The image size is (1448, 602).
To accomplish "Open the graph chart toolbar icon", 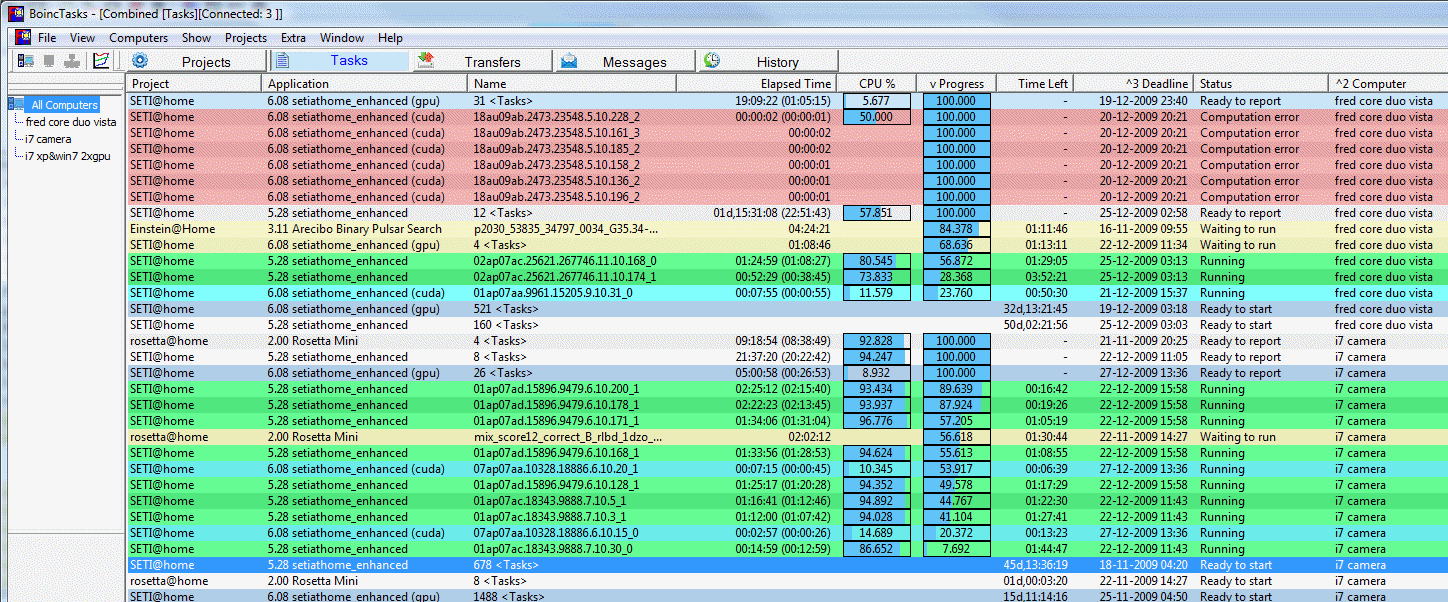I will click(101, 61).
